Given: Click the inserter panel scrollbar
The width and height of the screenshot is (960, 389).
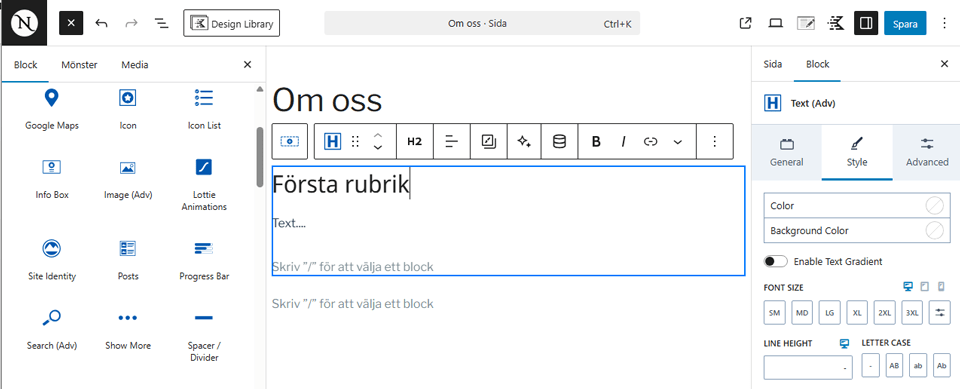Looking at the screenshot, I should coord(260,156).
